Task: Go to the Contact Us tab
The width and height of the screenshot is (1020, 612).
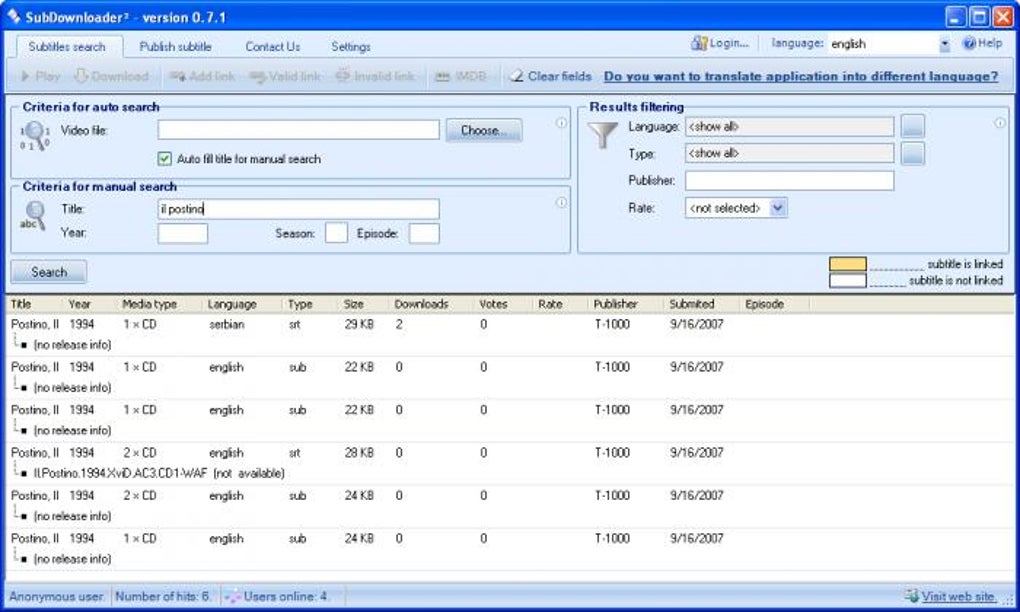Action: (x=273, y=47)
